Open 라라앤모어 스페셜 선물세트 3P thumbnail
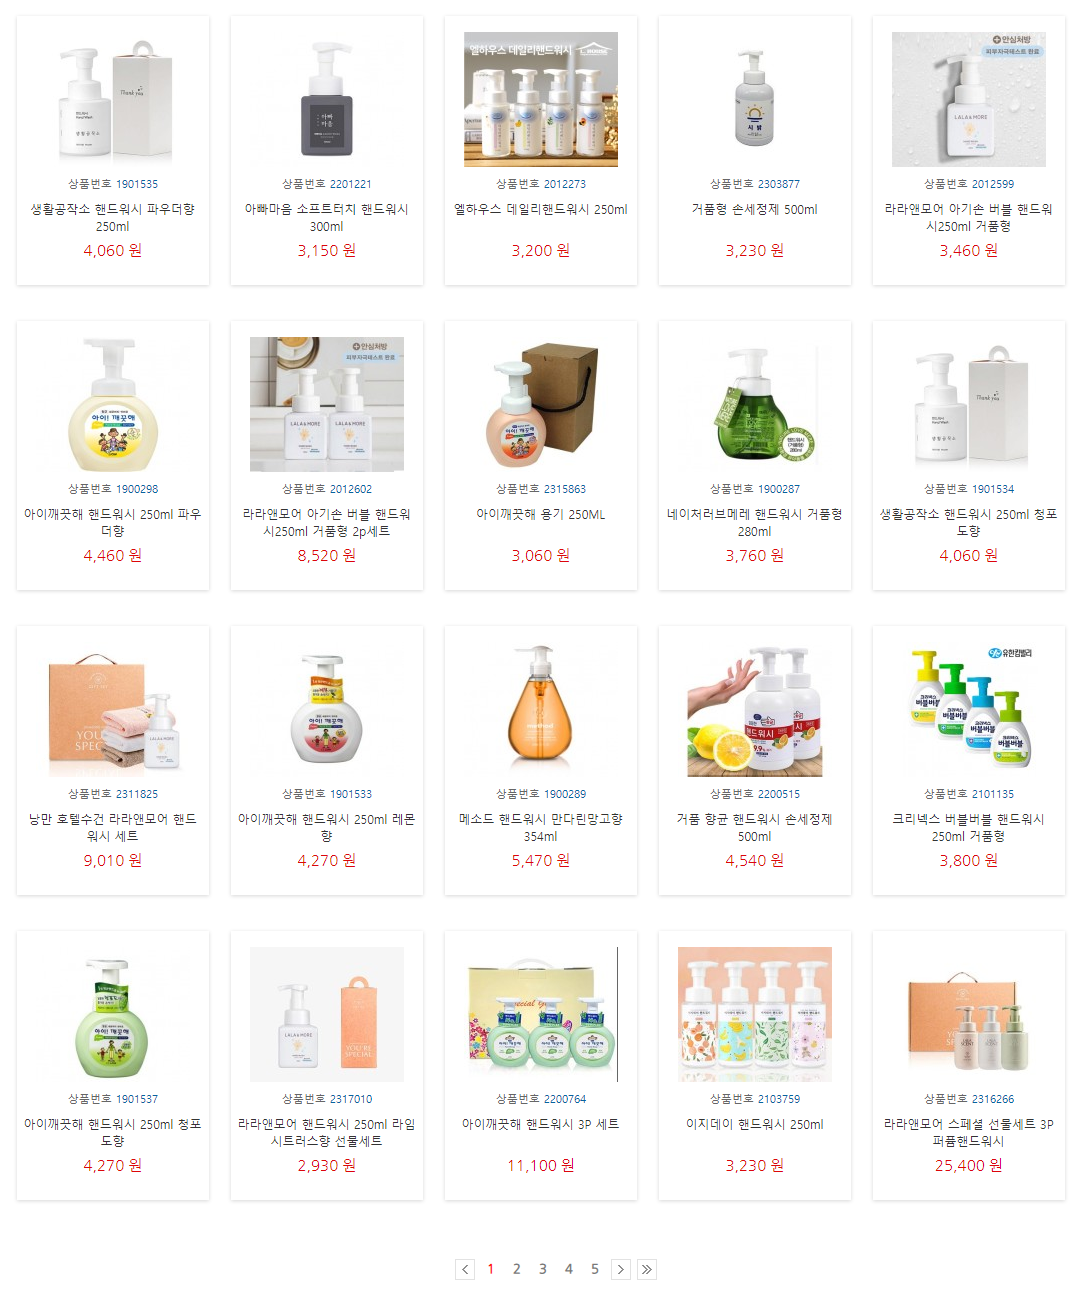The image size is (1077, 1298). point(969,1014)
